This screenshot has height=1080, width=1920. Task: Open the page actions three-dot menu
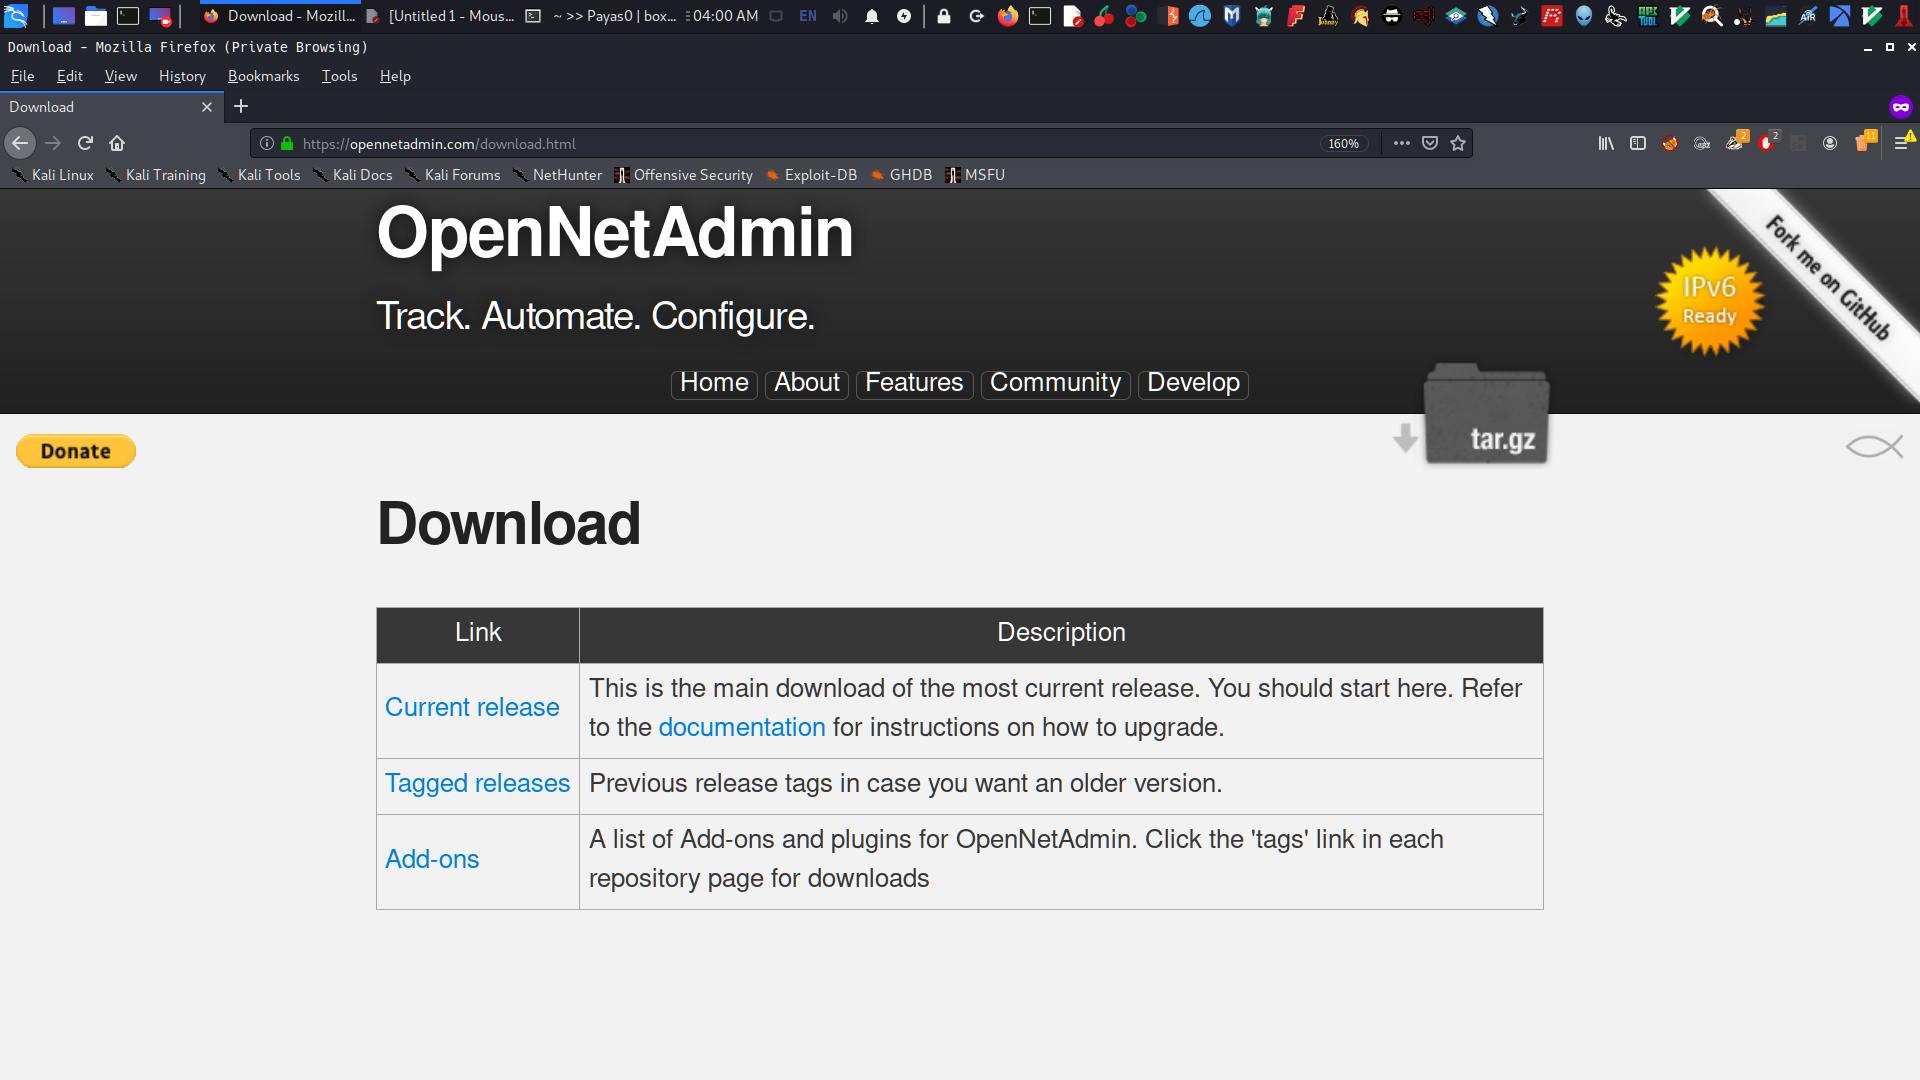[1402, 143]
